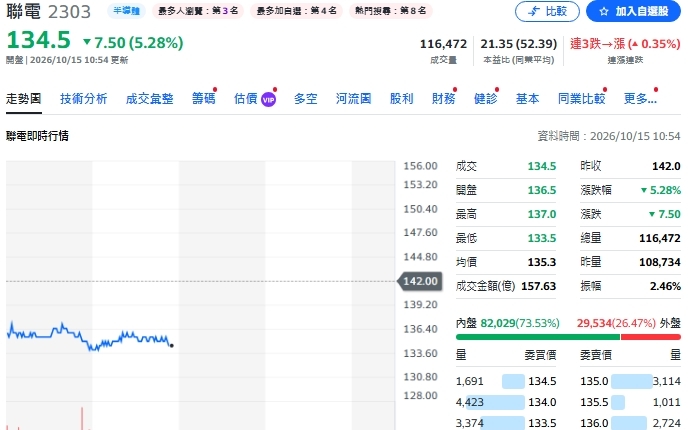Click the 昨收 142.0 value

[666, 166]
